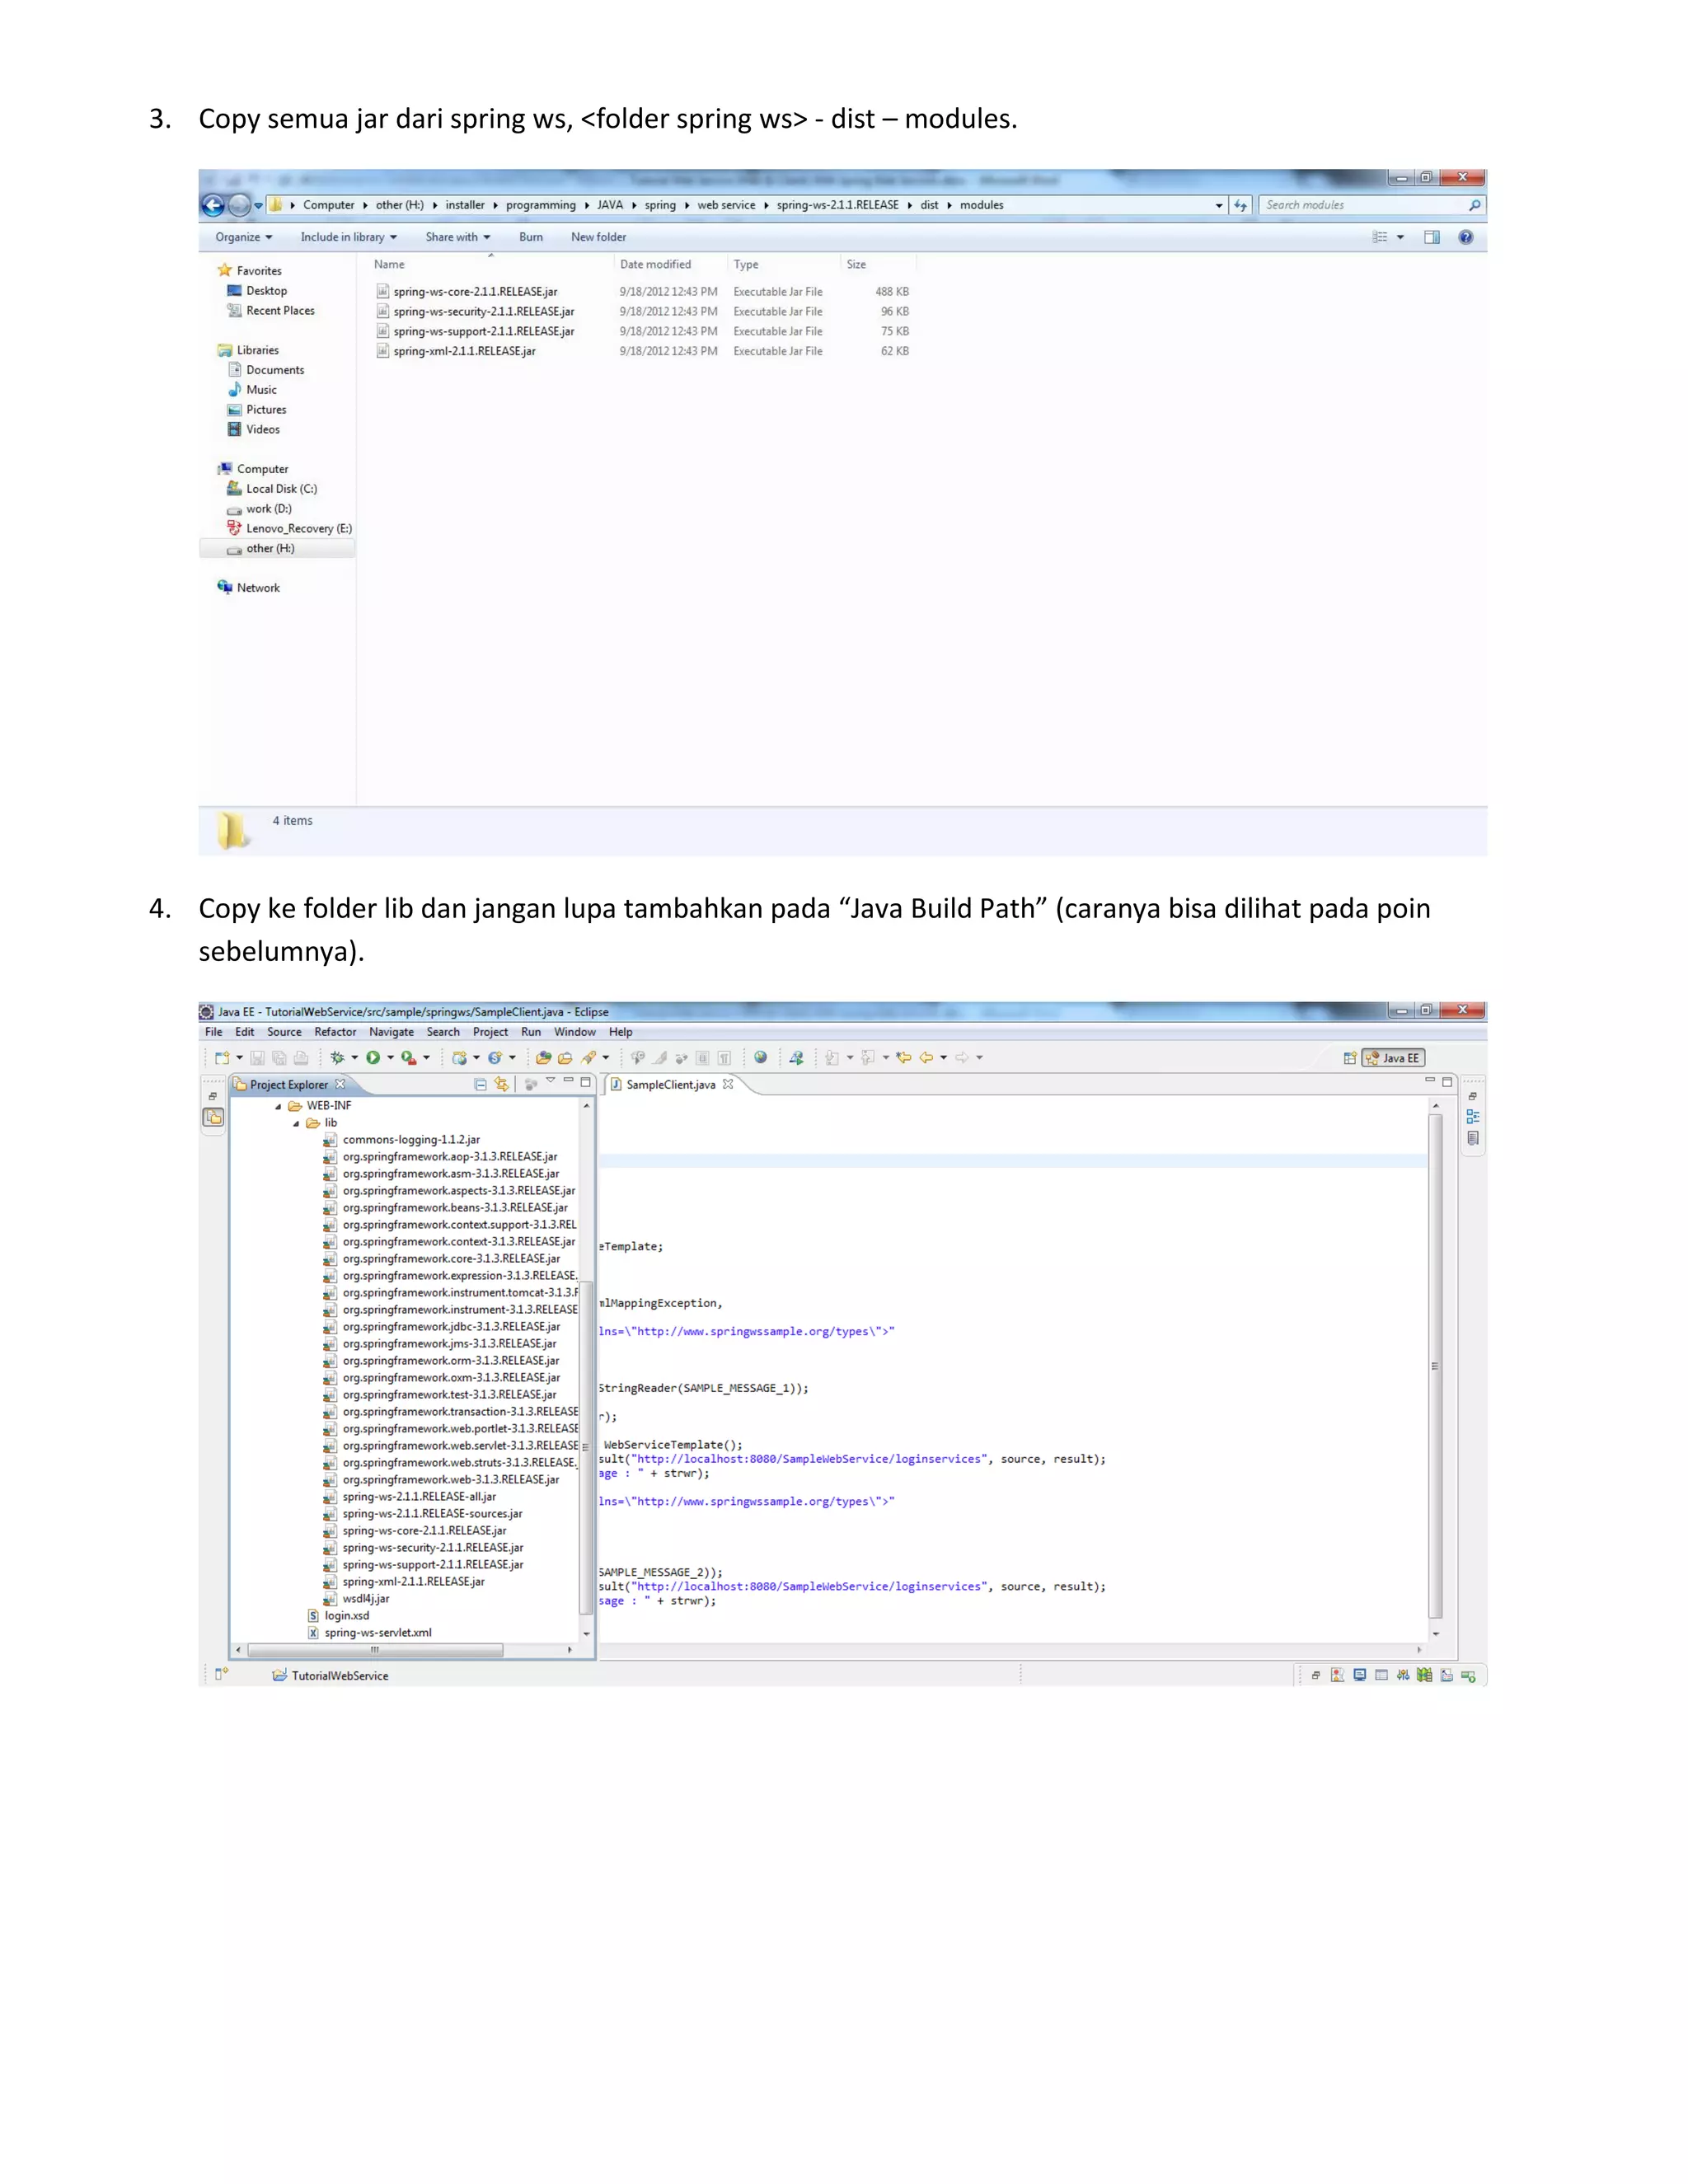1688x2184 pixels.
Task: Open the Window menu in Eclipse
Action: (575, 1032)
